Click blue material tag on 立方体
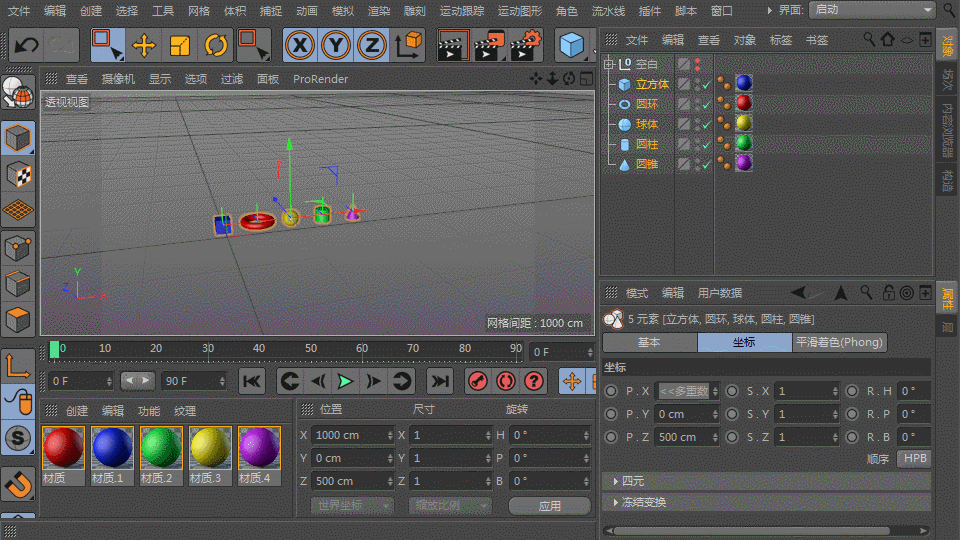The height and width of the screenshot is (540, 960). (744, 83)
